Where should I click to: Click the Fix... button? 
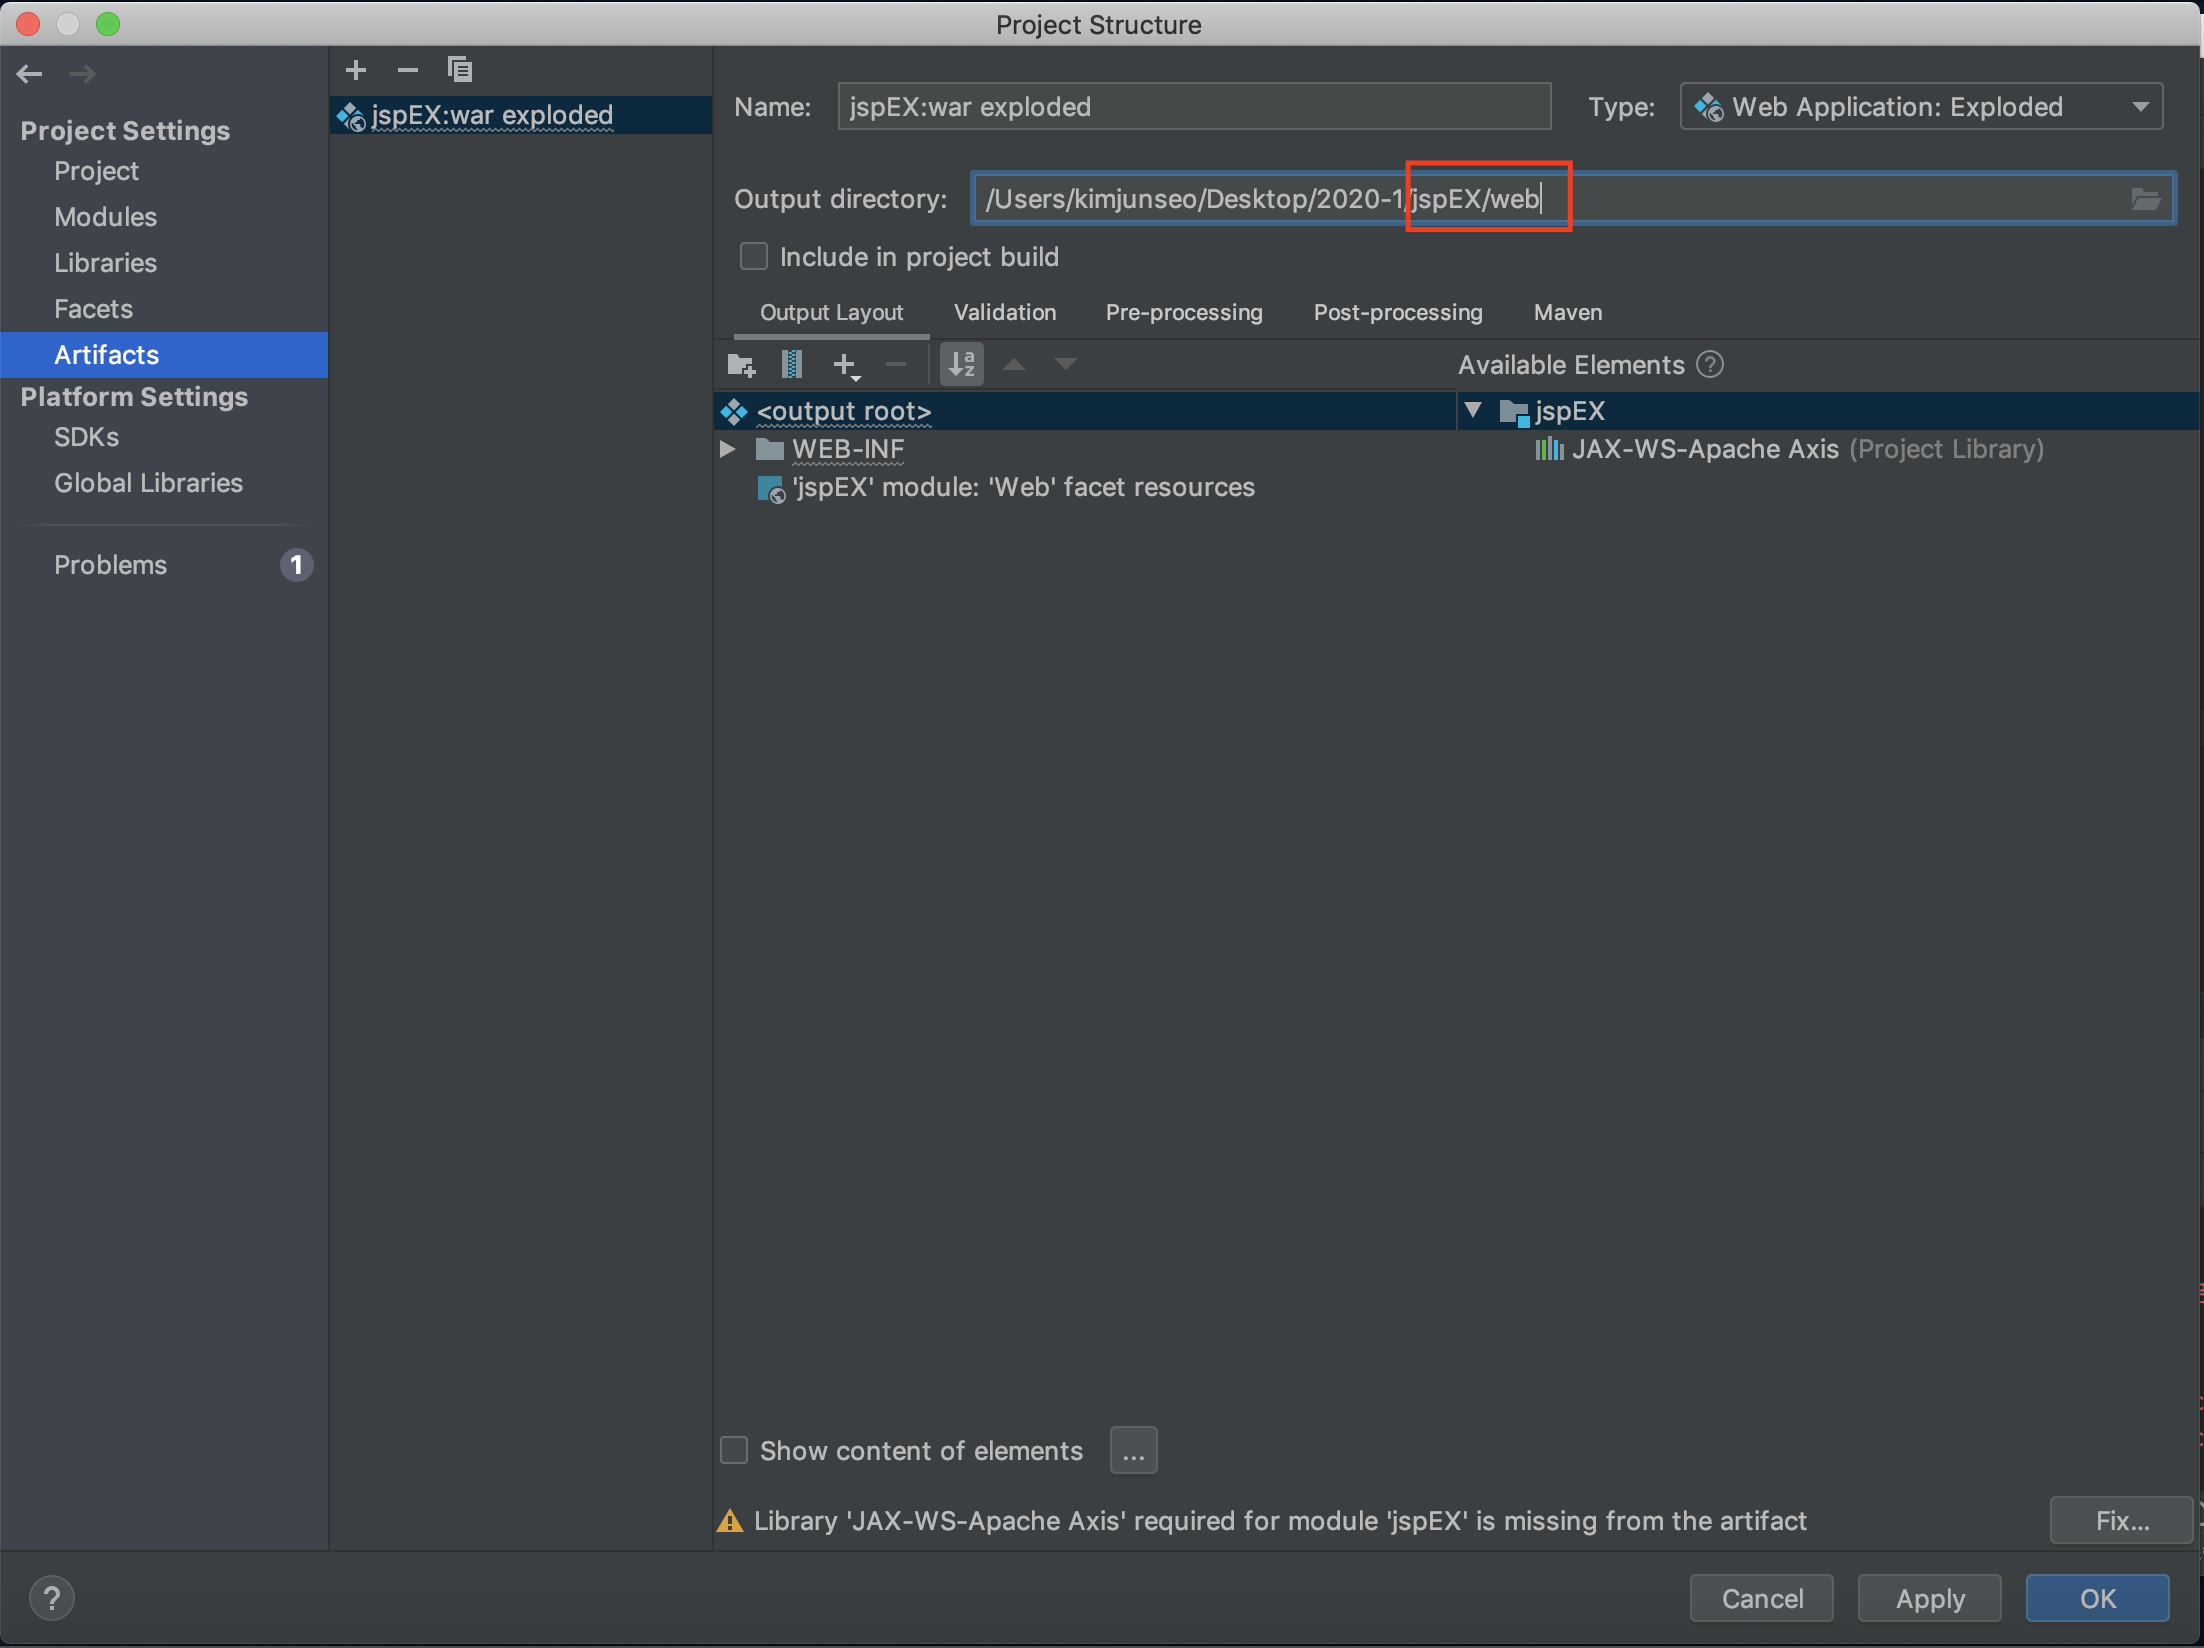coord(2121,1521)
